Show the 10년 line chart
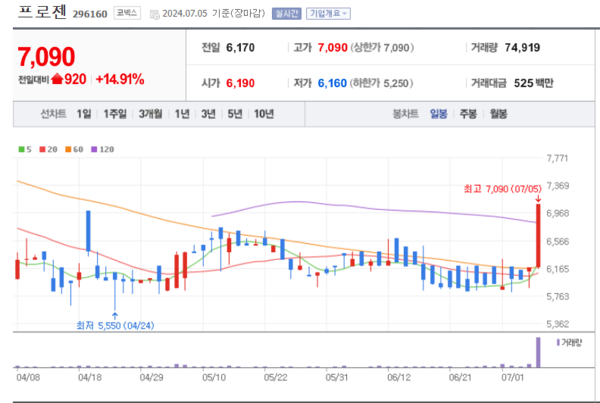 pyautogui.click(x=264, y=114)
